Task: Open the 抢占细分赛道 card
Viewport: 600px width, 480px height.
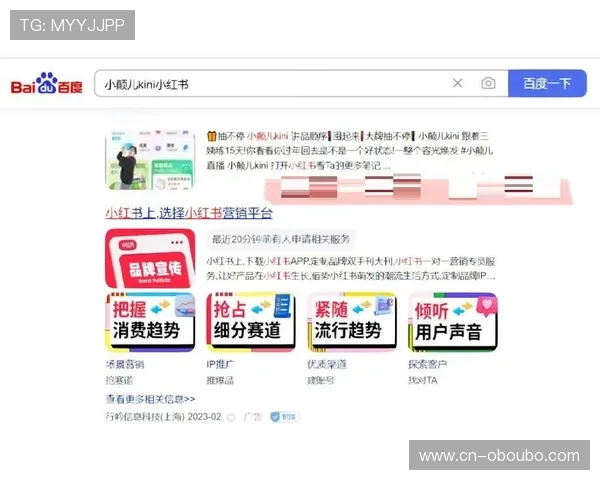Action: pyautogui.click(x=251, y=322)
